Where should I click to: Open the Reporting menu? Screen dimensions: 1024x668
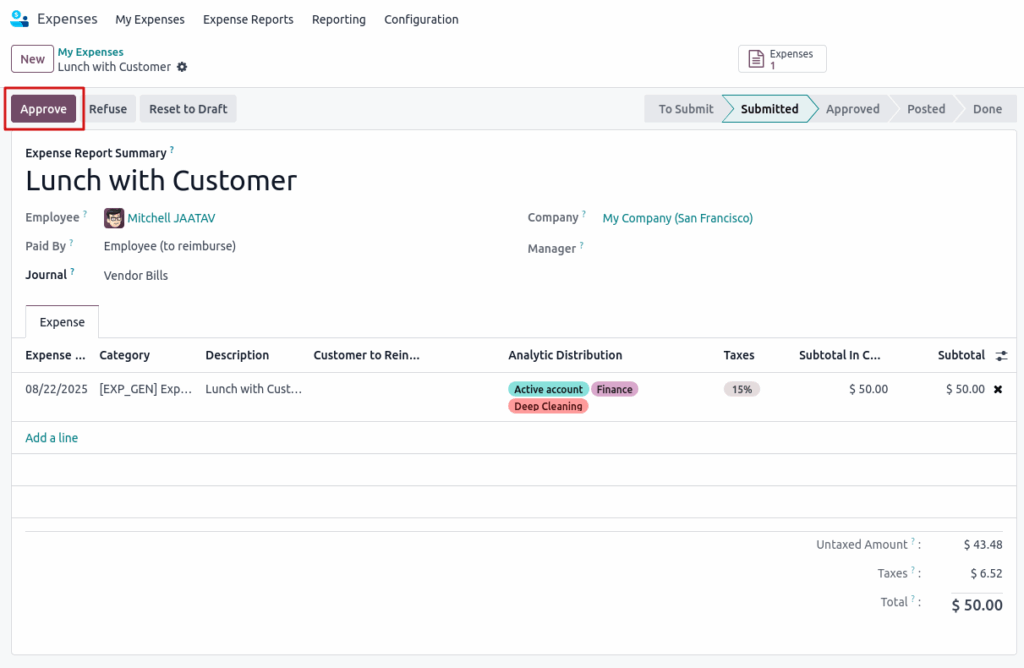(x=338, y=19)
